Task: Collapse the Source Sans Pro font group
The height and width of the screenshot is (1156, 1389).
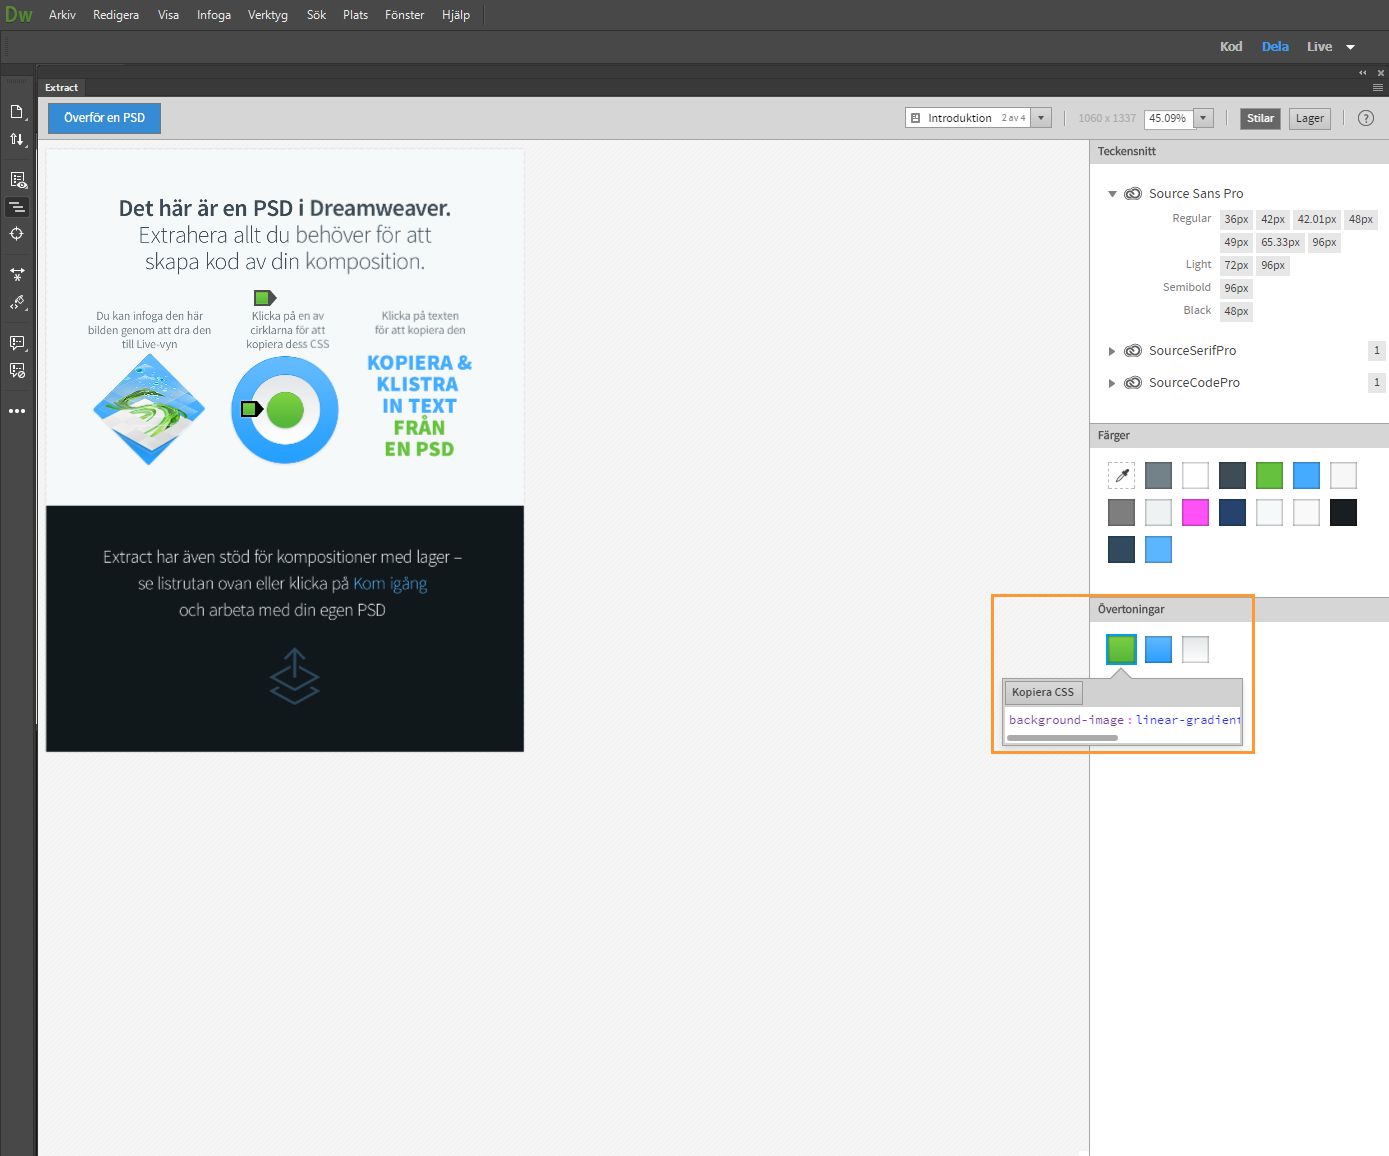Action: click(1112, 194)
